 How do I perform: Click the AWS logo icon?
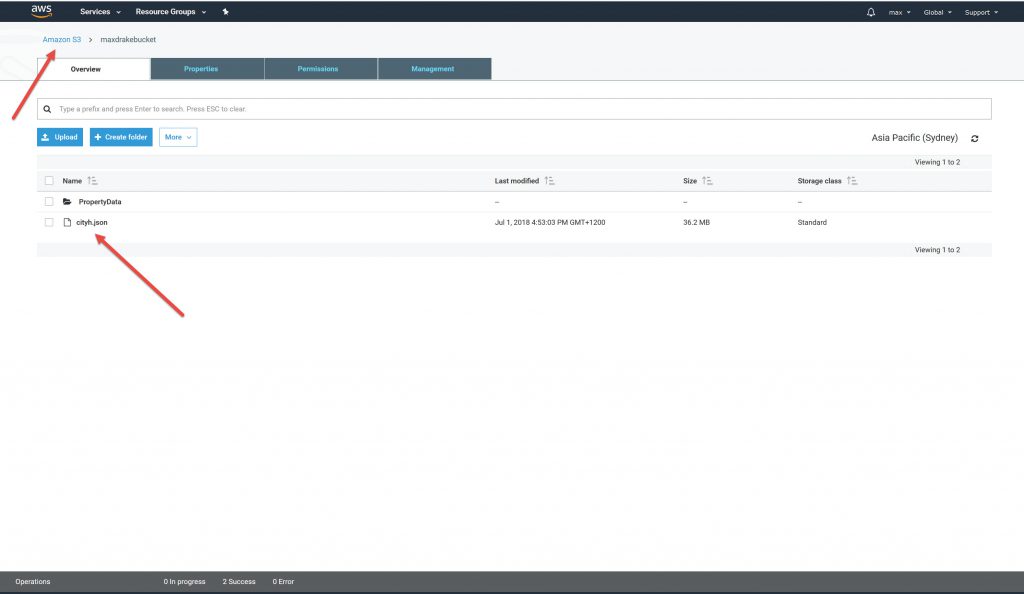point(41,12)
